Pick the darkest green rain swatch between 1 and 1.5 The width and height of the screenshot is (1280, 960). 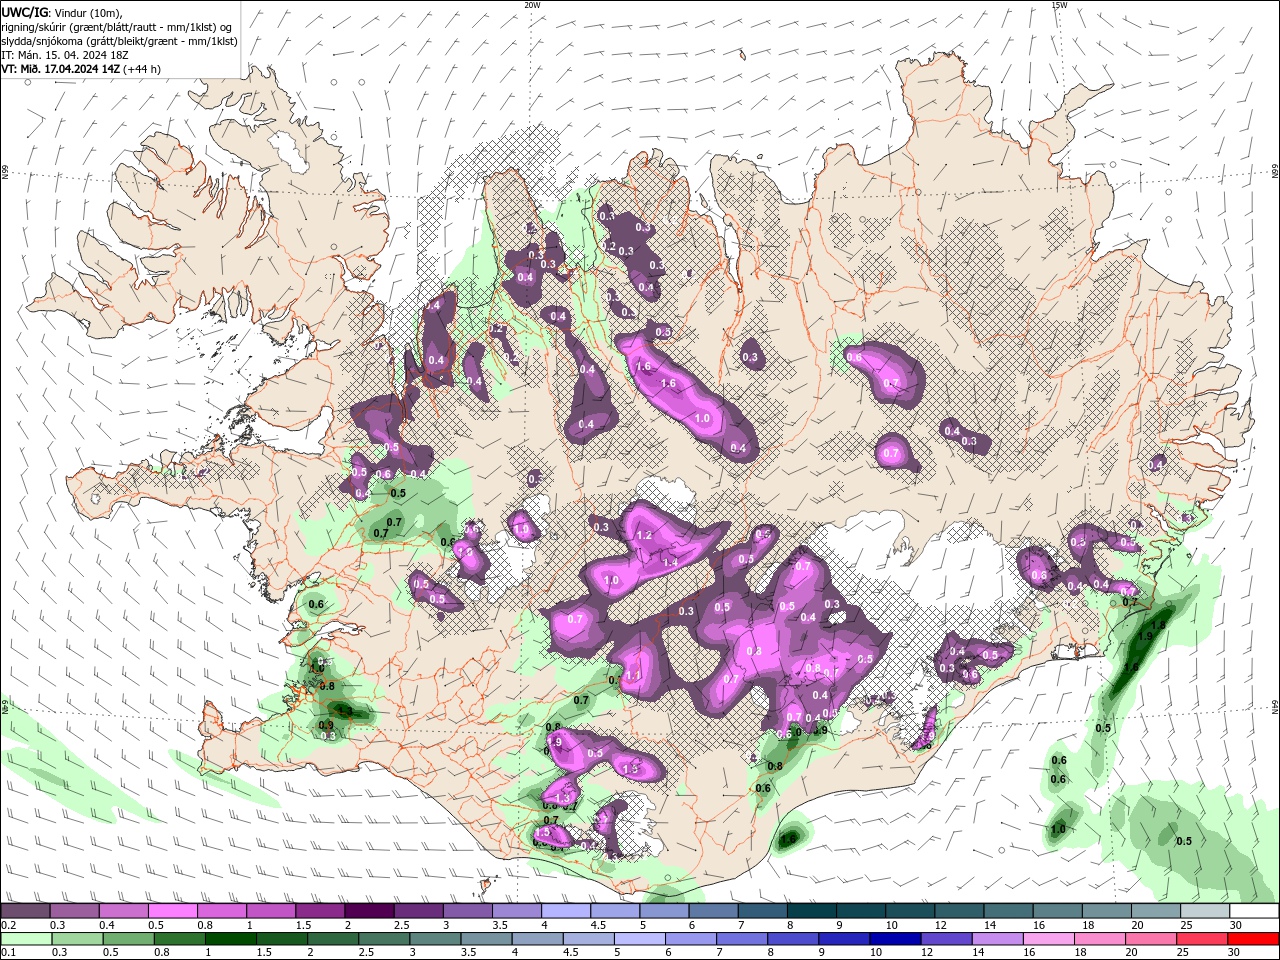click(230, 939)
